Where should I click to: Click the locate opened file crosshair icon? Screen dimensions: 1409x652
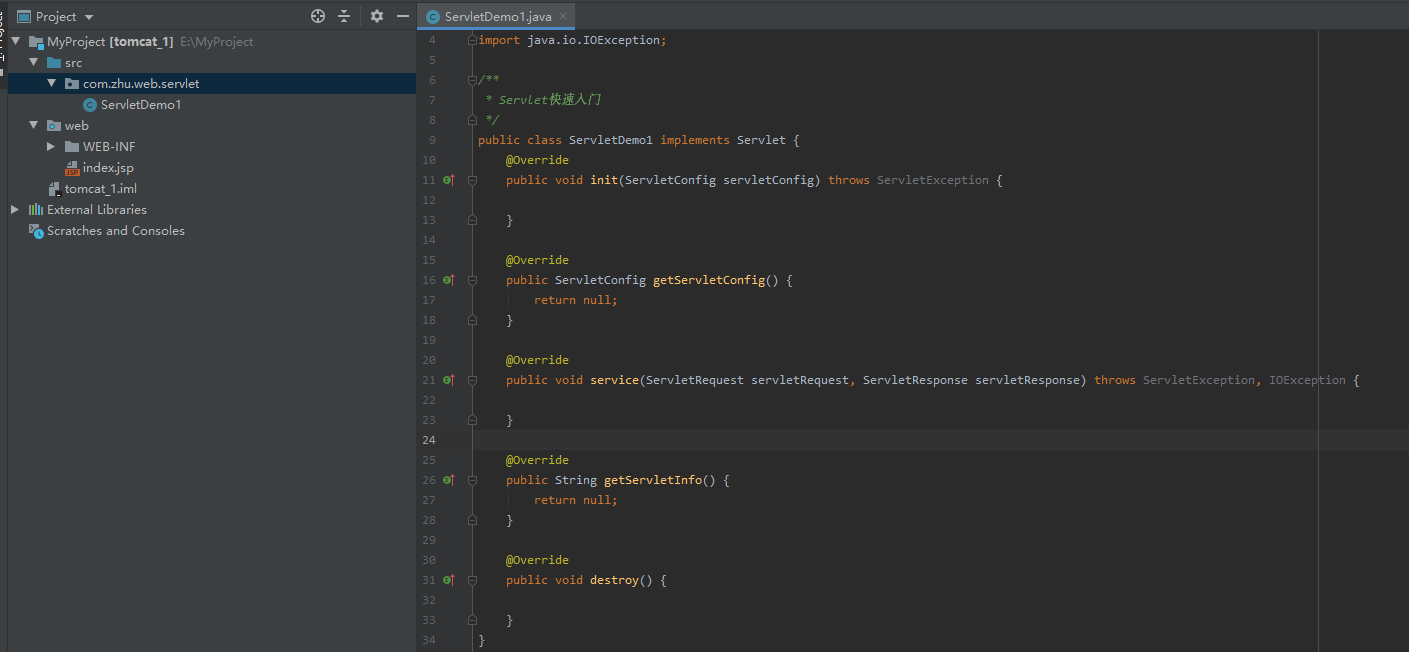point(318,16)
